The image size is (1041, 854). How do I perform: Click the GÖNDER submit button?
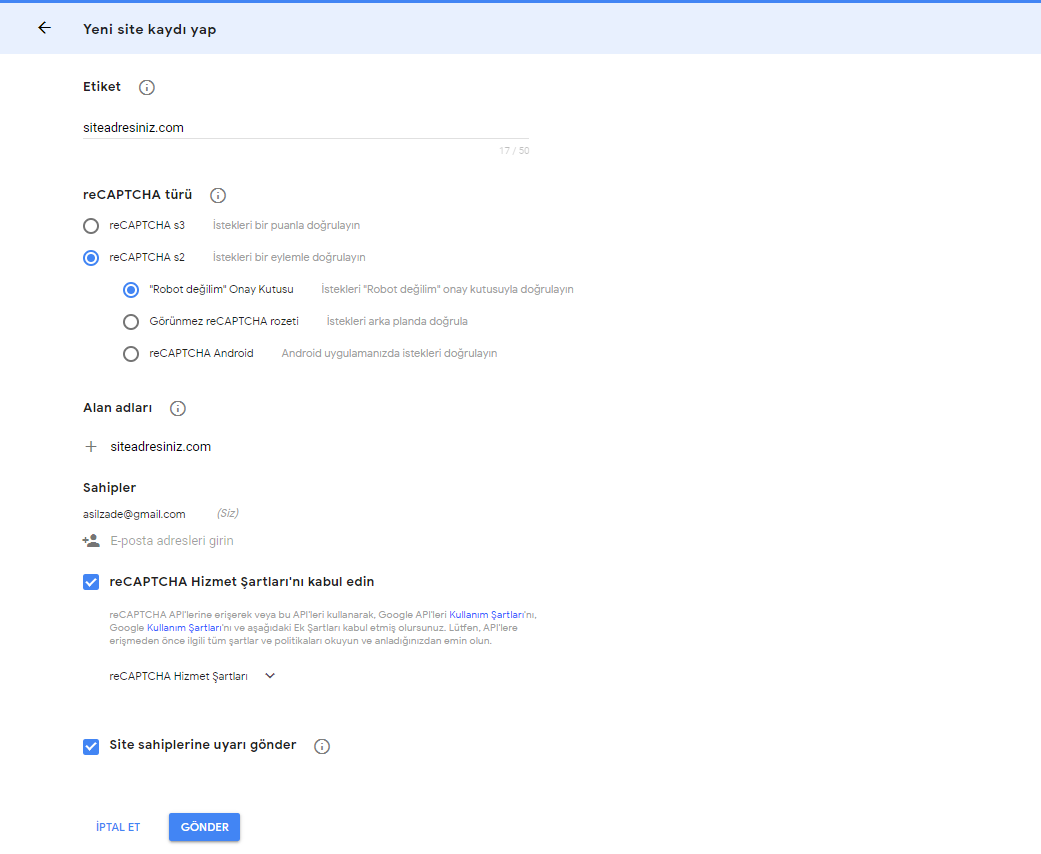click(x=204, y=827)
